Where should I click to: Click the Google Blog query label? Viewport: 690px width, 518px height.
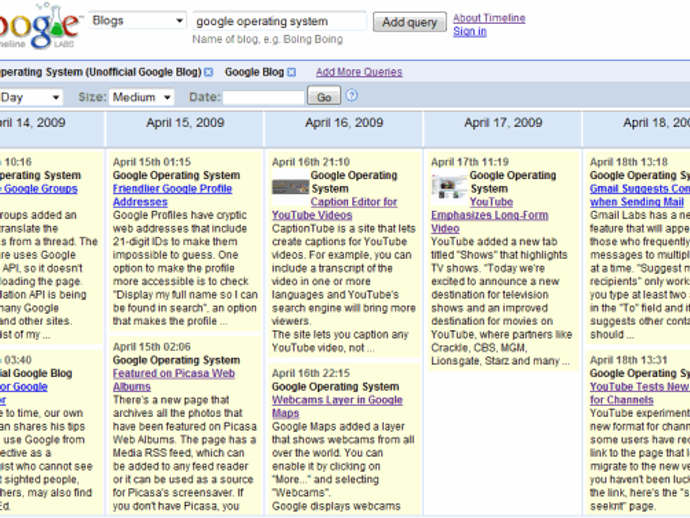click(x=254, y=72)
